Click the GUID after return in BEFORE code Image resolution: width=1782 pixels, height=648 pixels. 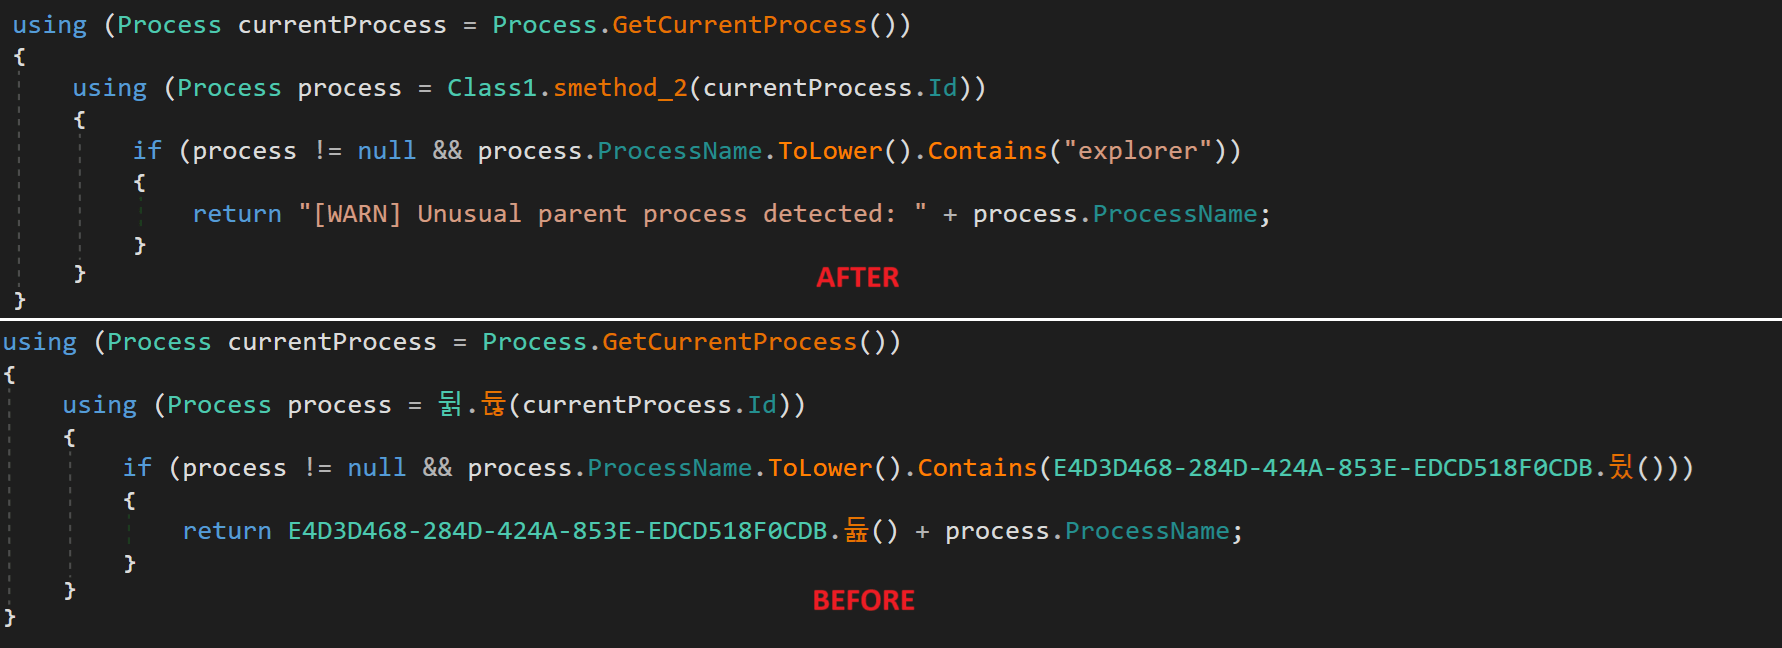pos(557,531)
